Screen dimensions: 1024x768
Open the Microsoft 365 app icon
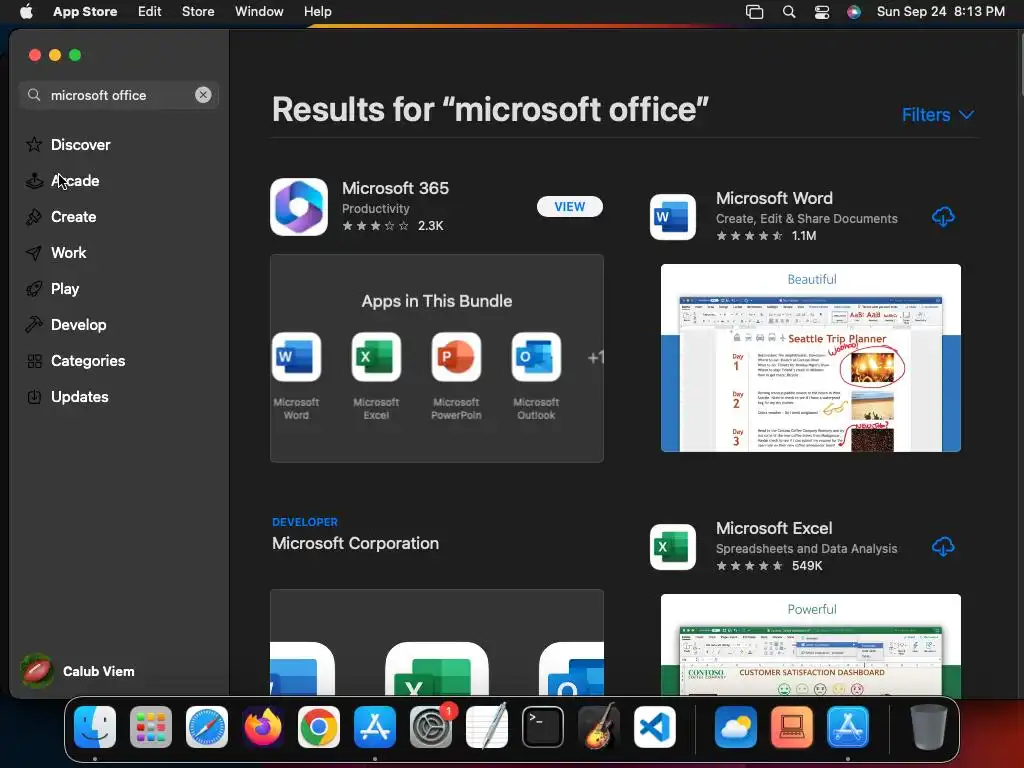pos(299,207)
